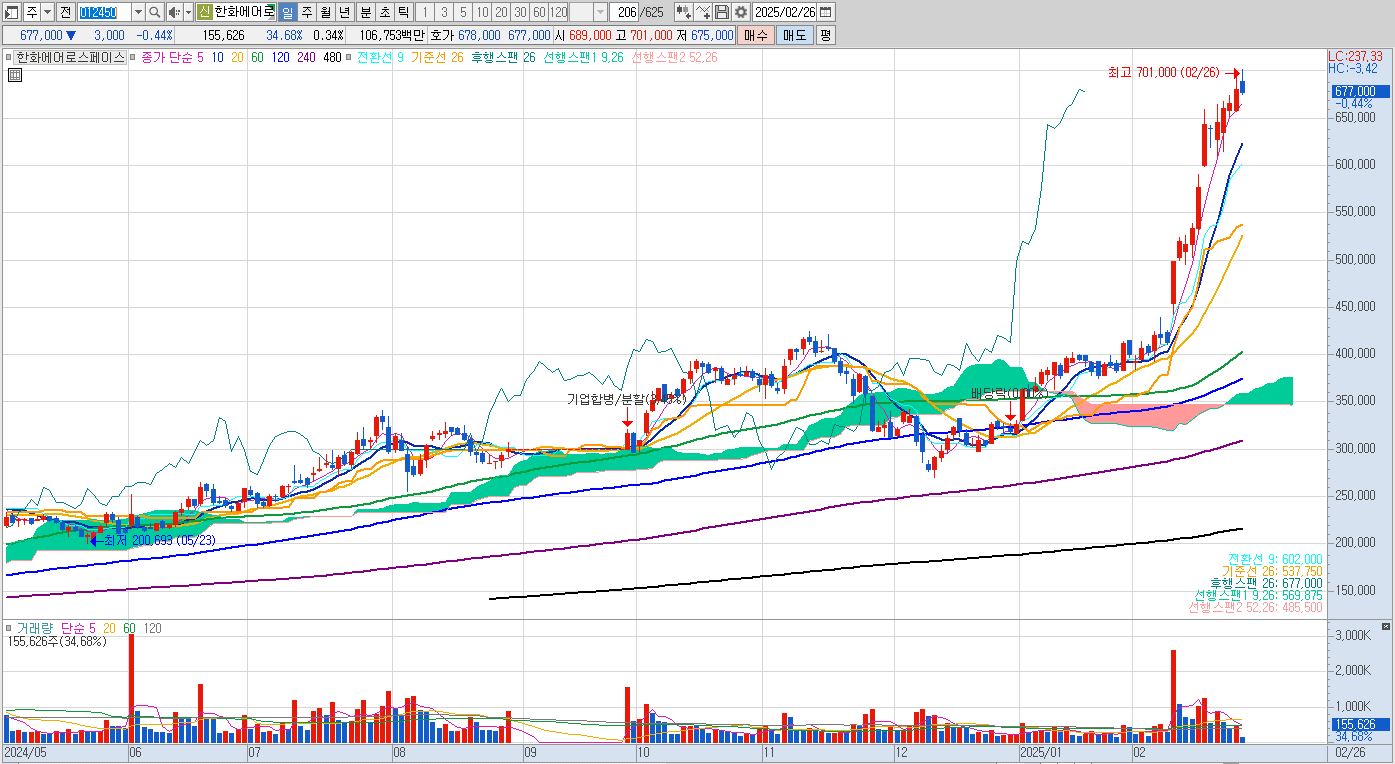Choose the 30 interval button
The height and width of the screenshot is (764, 1395).
tap(520, 12)
